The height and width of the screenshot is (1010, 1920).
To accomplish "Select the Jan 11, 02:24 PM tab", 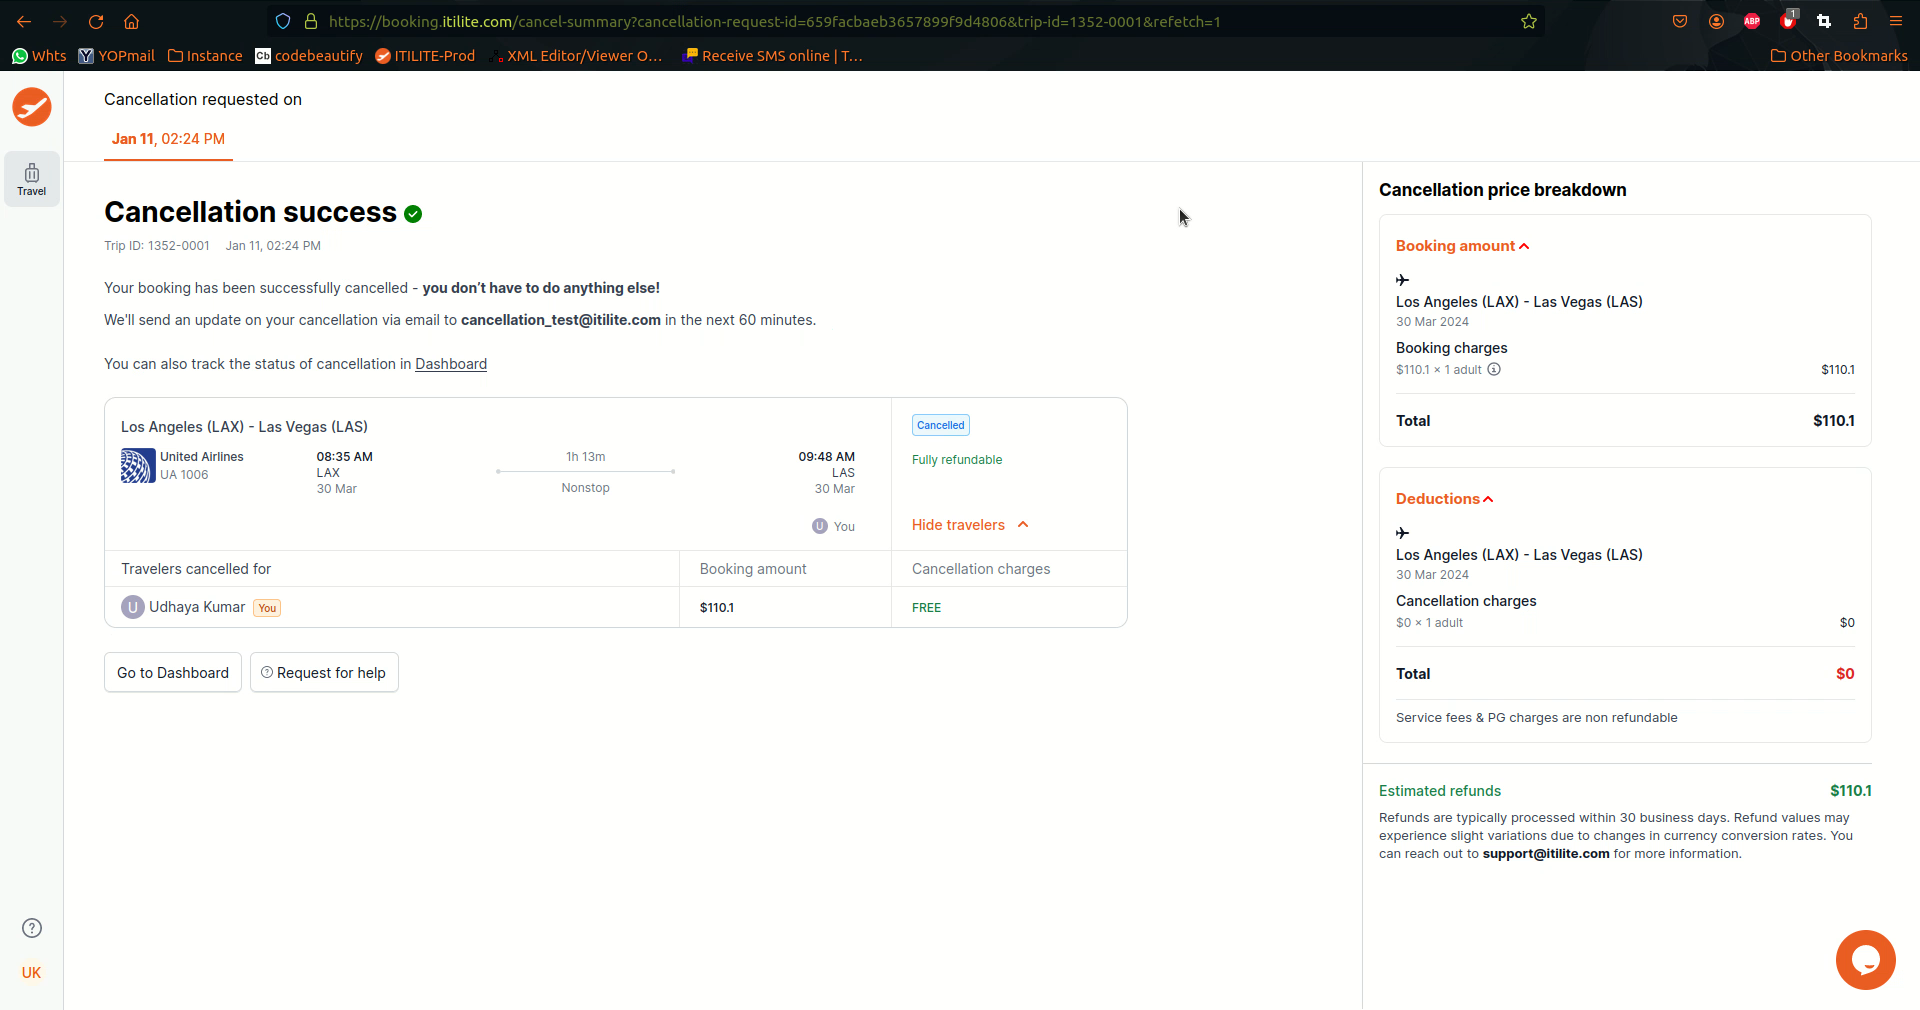I will pos(168,139).
